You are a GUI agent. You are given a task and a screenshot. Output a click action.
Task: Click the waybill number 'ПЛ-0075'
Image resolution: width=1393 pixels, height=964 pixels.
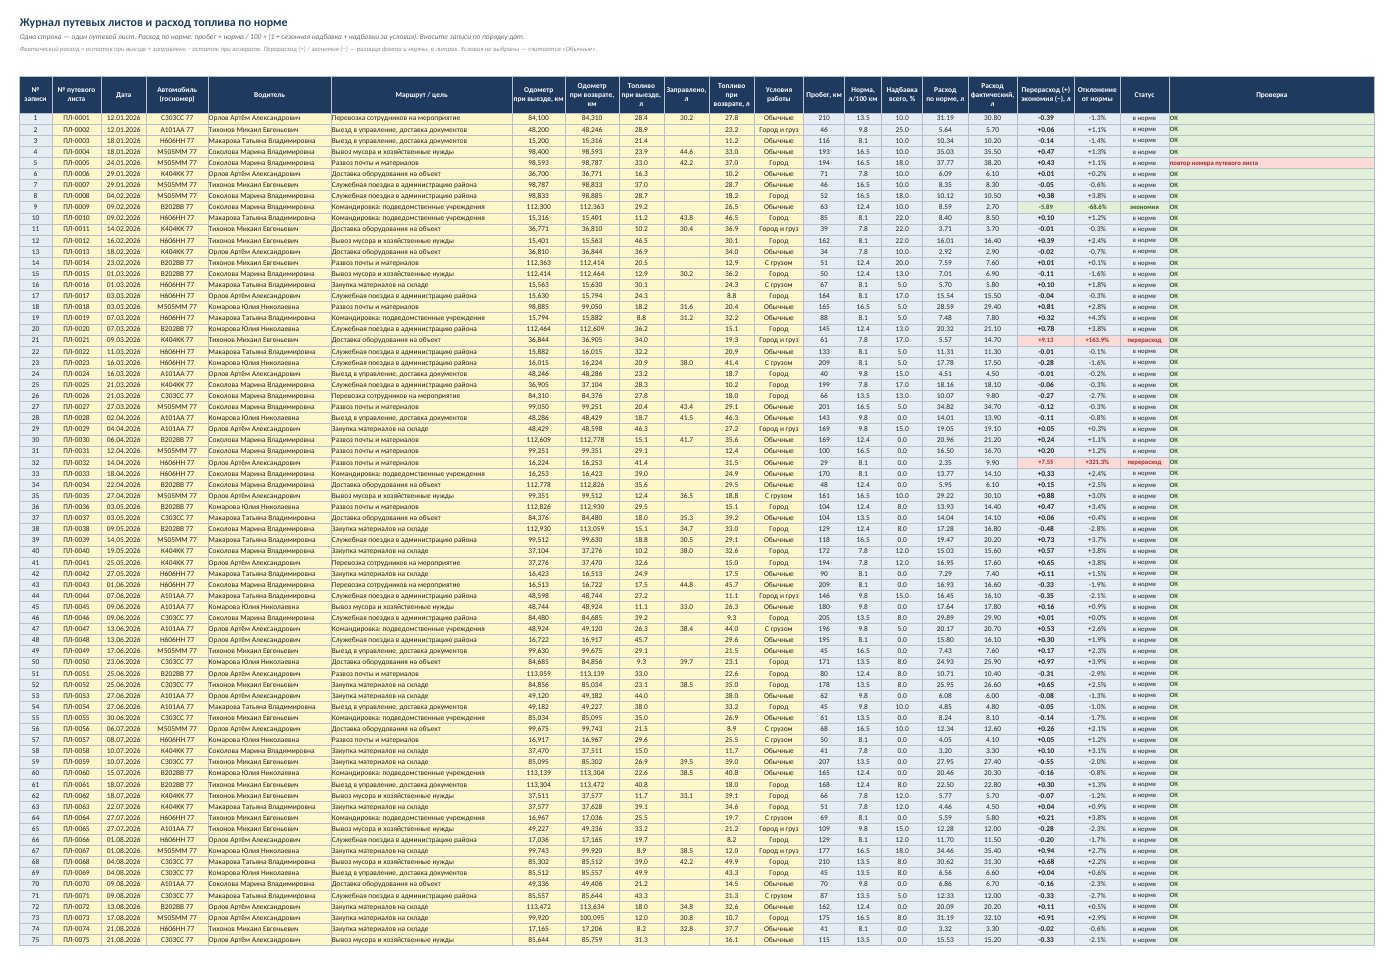click(x=77, y=939)
